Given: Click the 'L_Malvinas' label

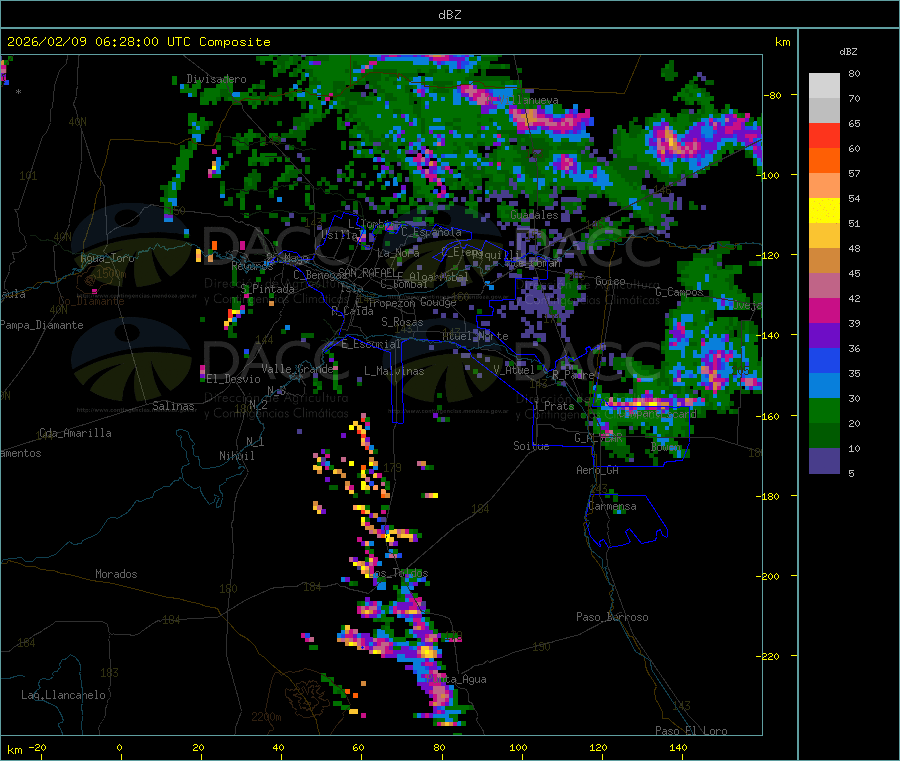Looking at the screenshot, I should [x=394, y=371].
